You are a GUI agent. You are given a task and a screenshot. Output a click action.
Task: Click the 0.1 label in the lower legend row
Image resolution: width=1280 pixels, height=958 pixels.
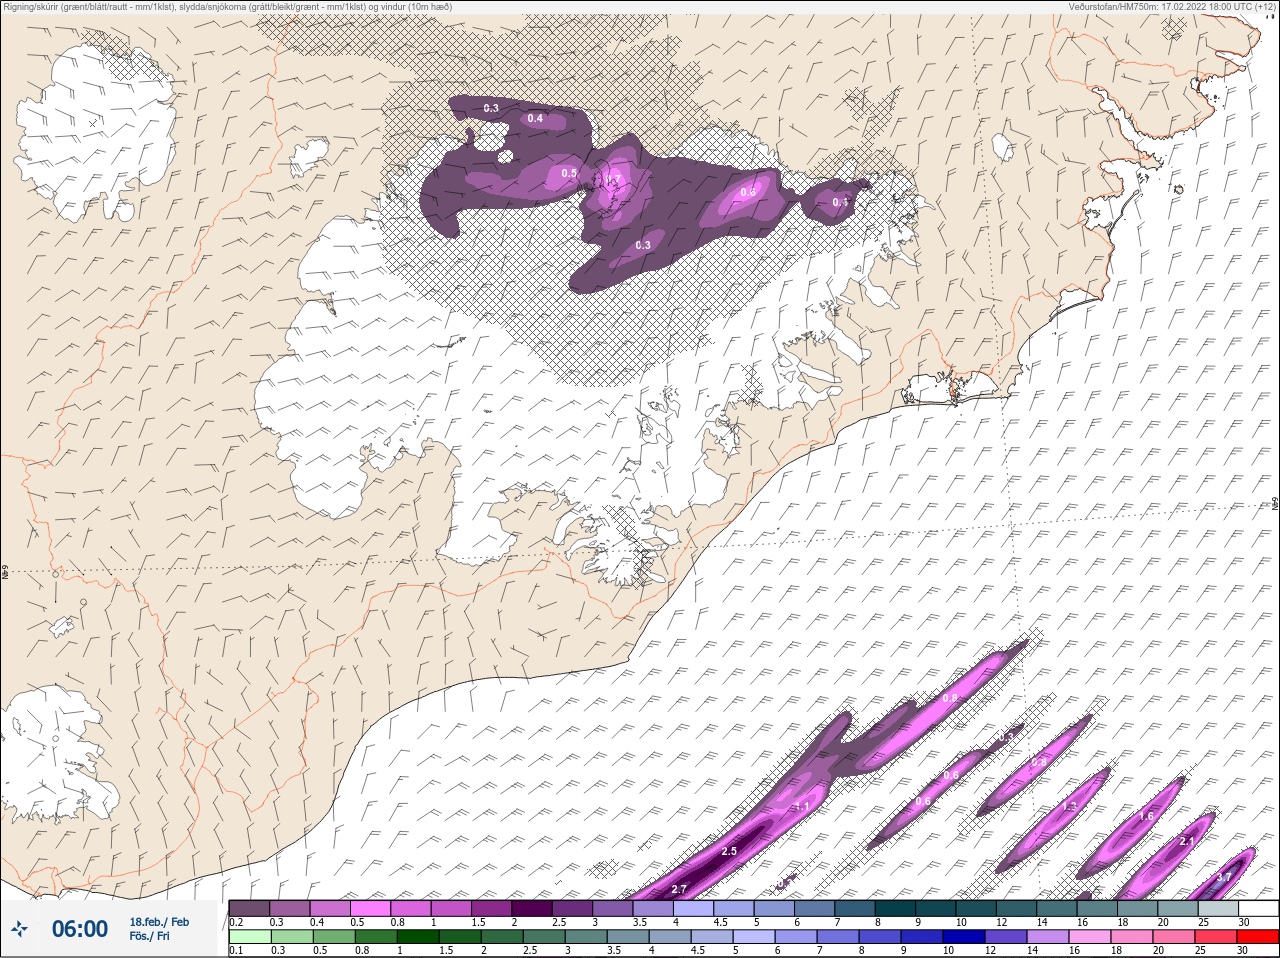coord(236,950)
